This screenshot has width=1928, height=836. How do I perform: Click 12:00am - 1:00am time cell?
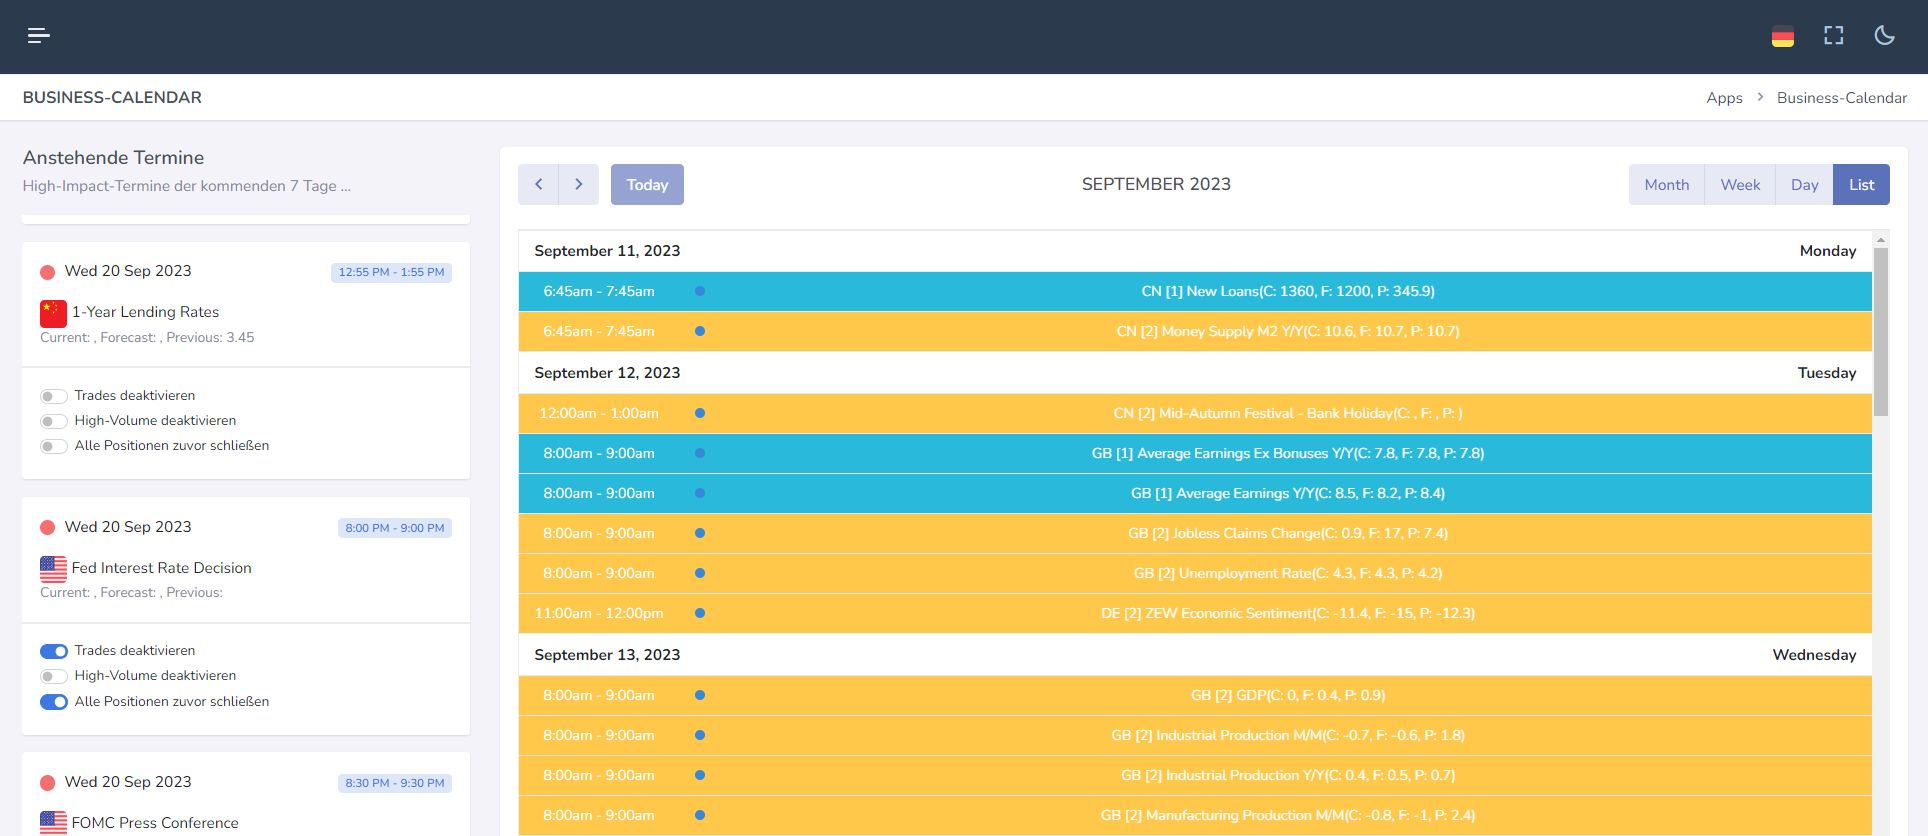[599, 413]
